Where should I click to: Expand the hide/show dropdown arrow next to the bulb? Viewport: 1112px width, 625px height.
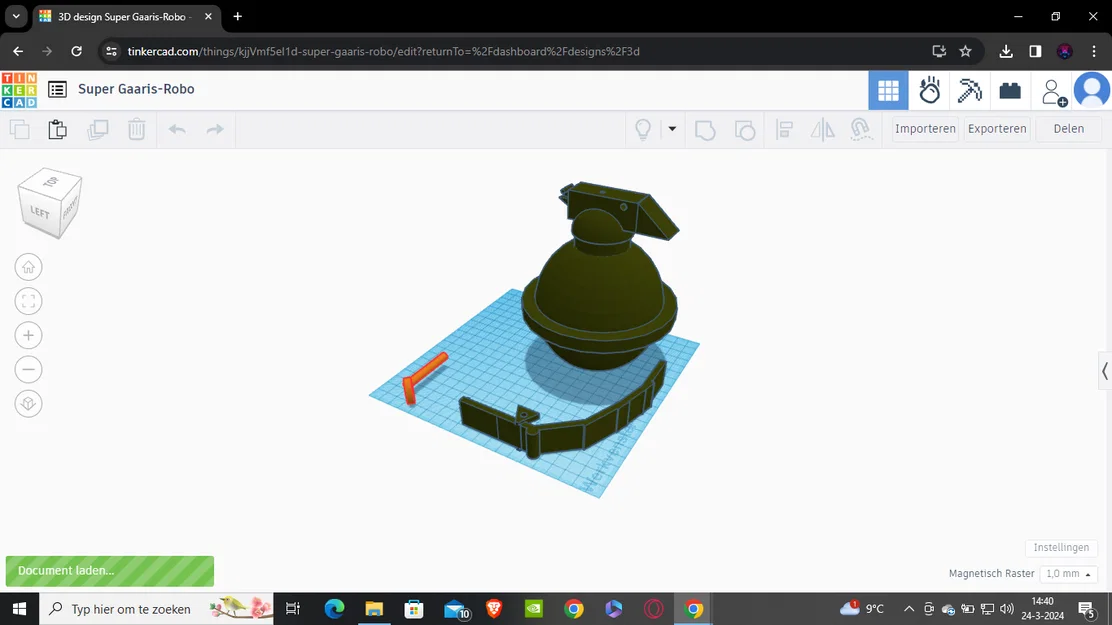tap(671, 129)
